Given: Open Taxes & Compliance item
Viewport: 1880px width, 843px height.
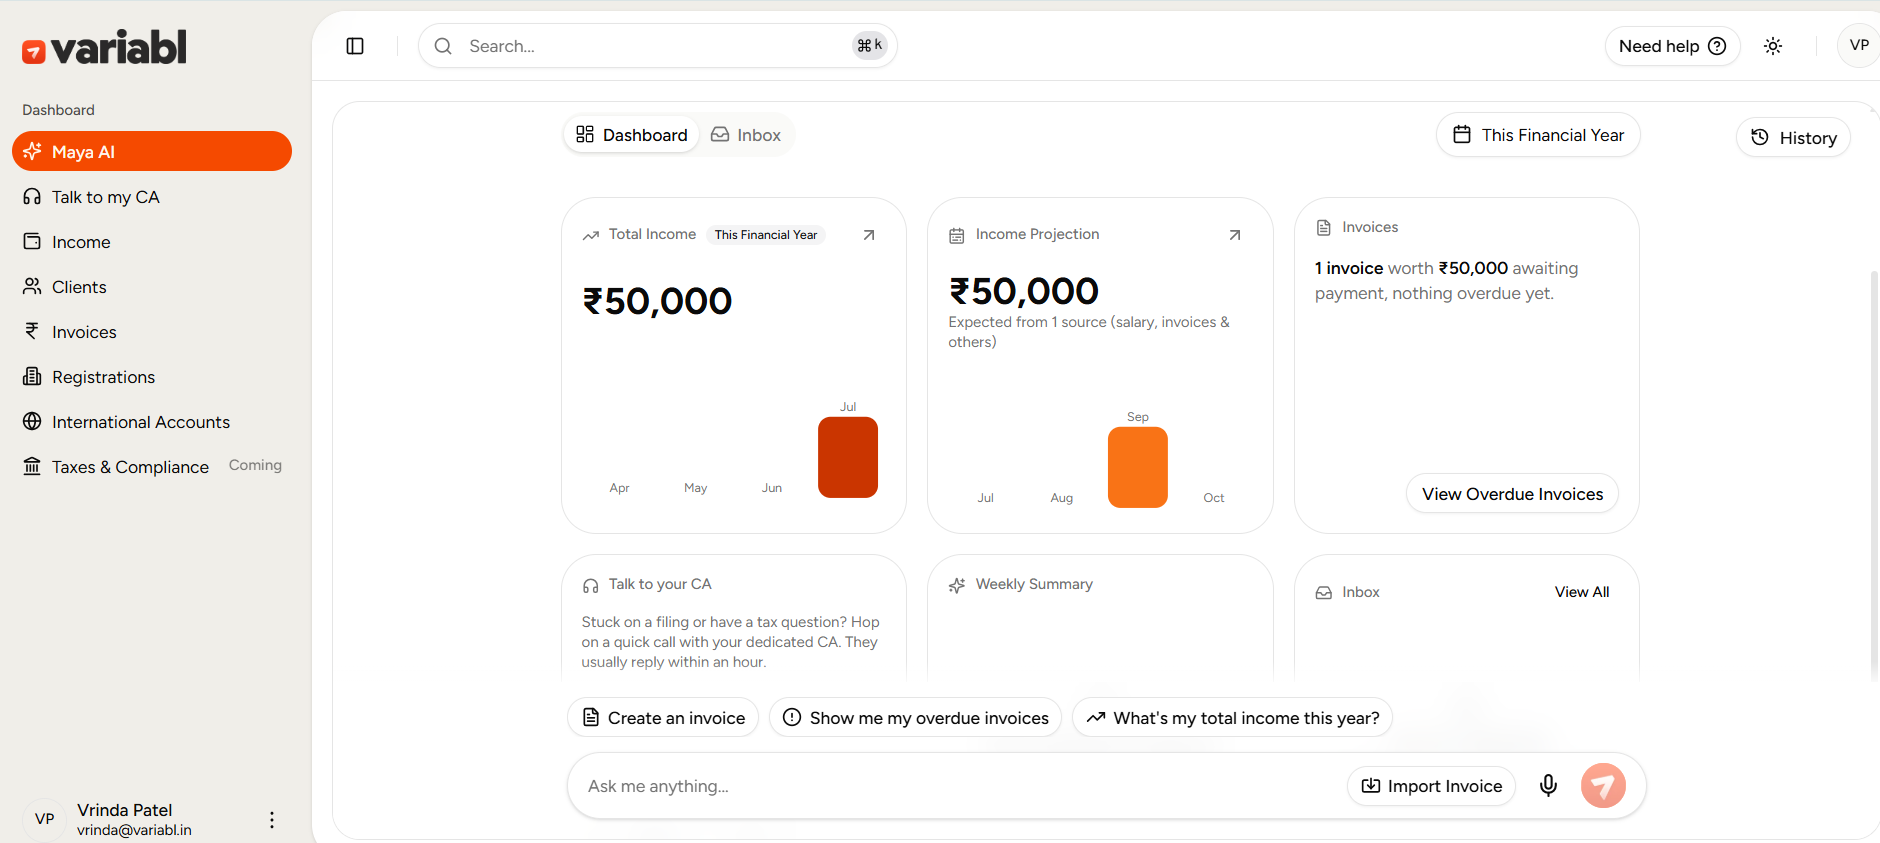Looking at the screenshot, I should click(x=152, y=467).
